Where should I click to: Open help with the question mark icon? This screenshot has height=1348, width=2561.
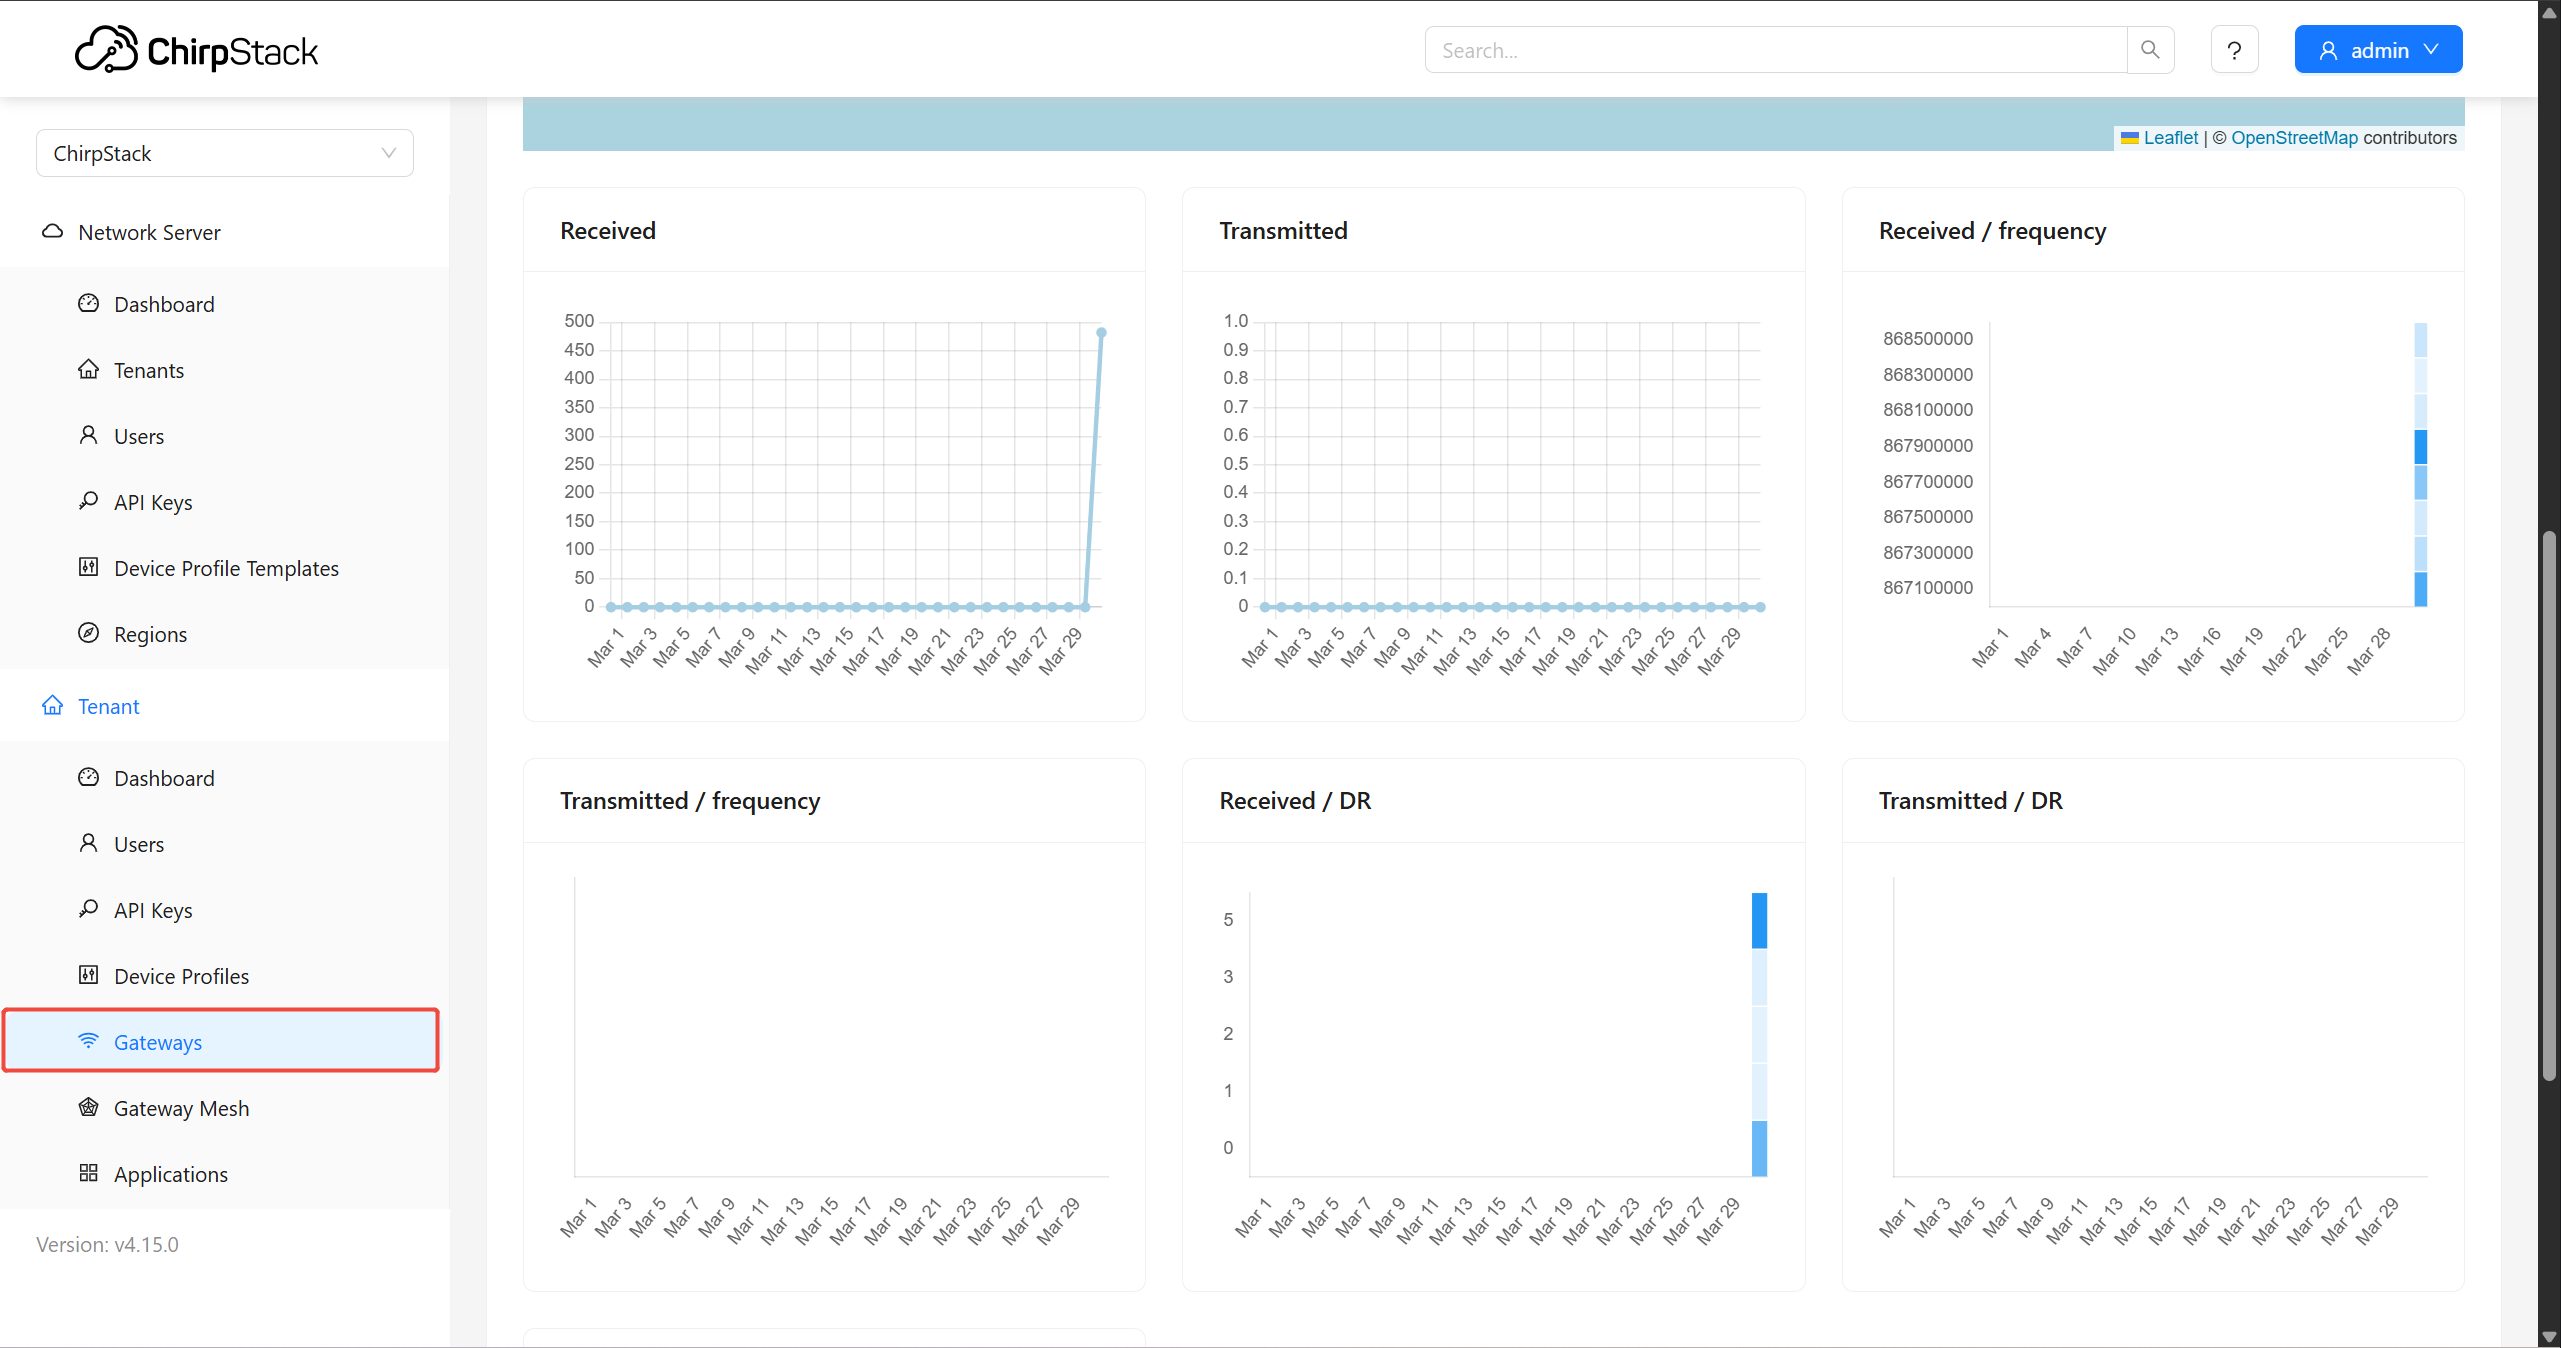[2234, 50]
